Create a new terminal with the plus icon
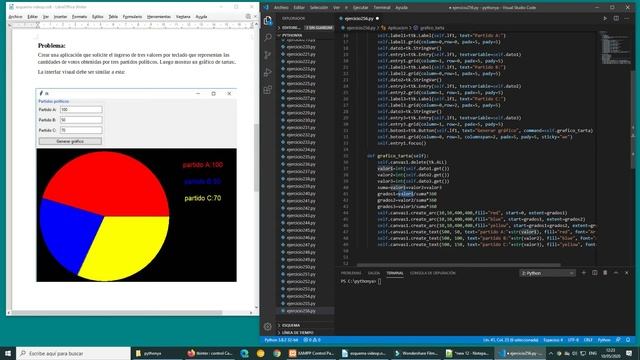640x360 pixels. (x=584, y=273)
